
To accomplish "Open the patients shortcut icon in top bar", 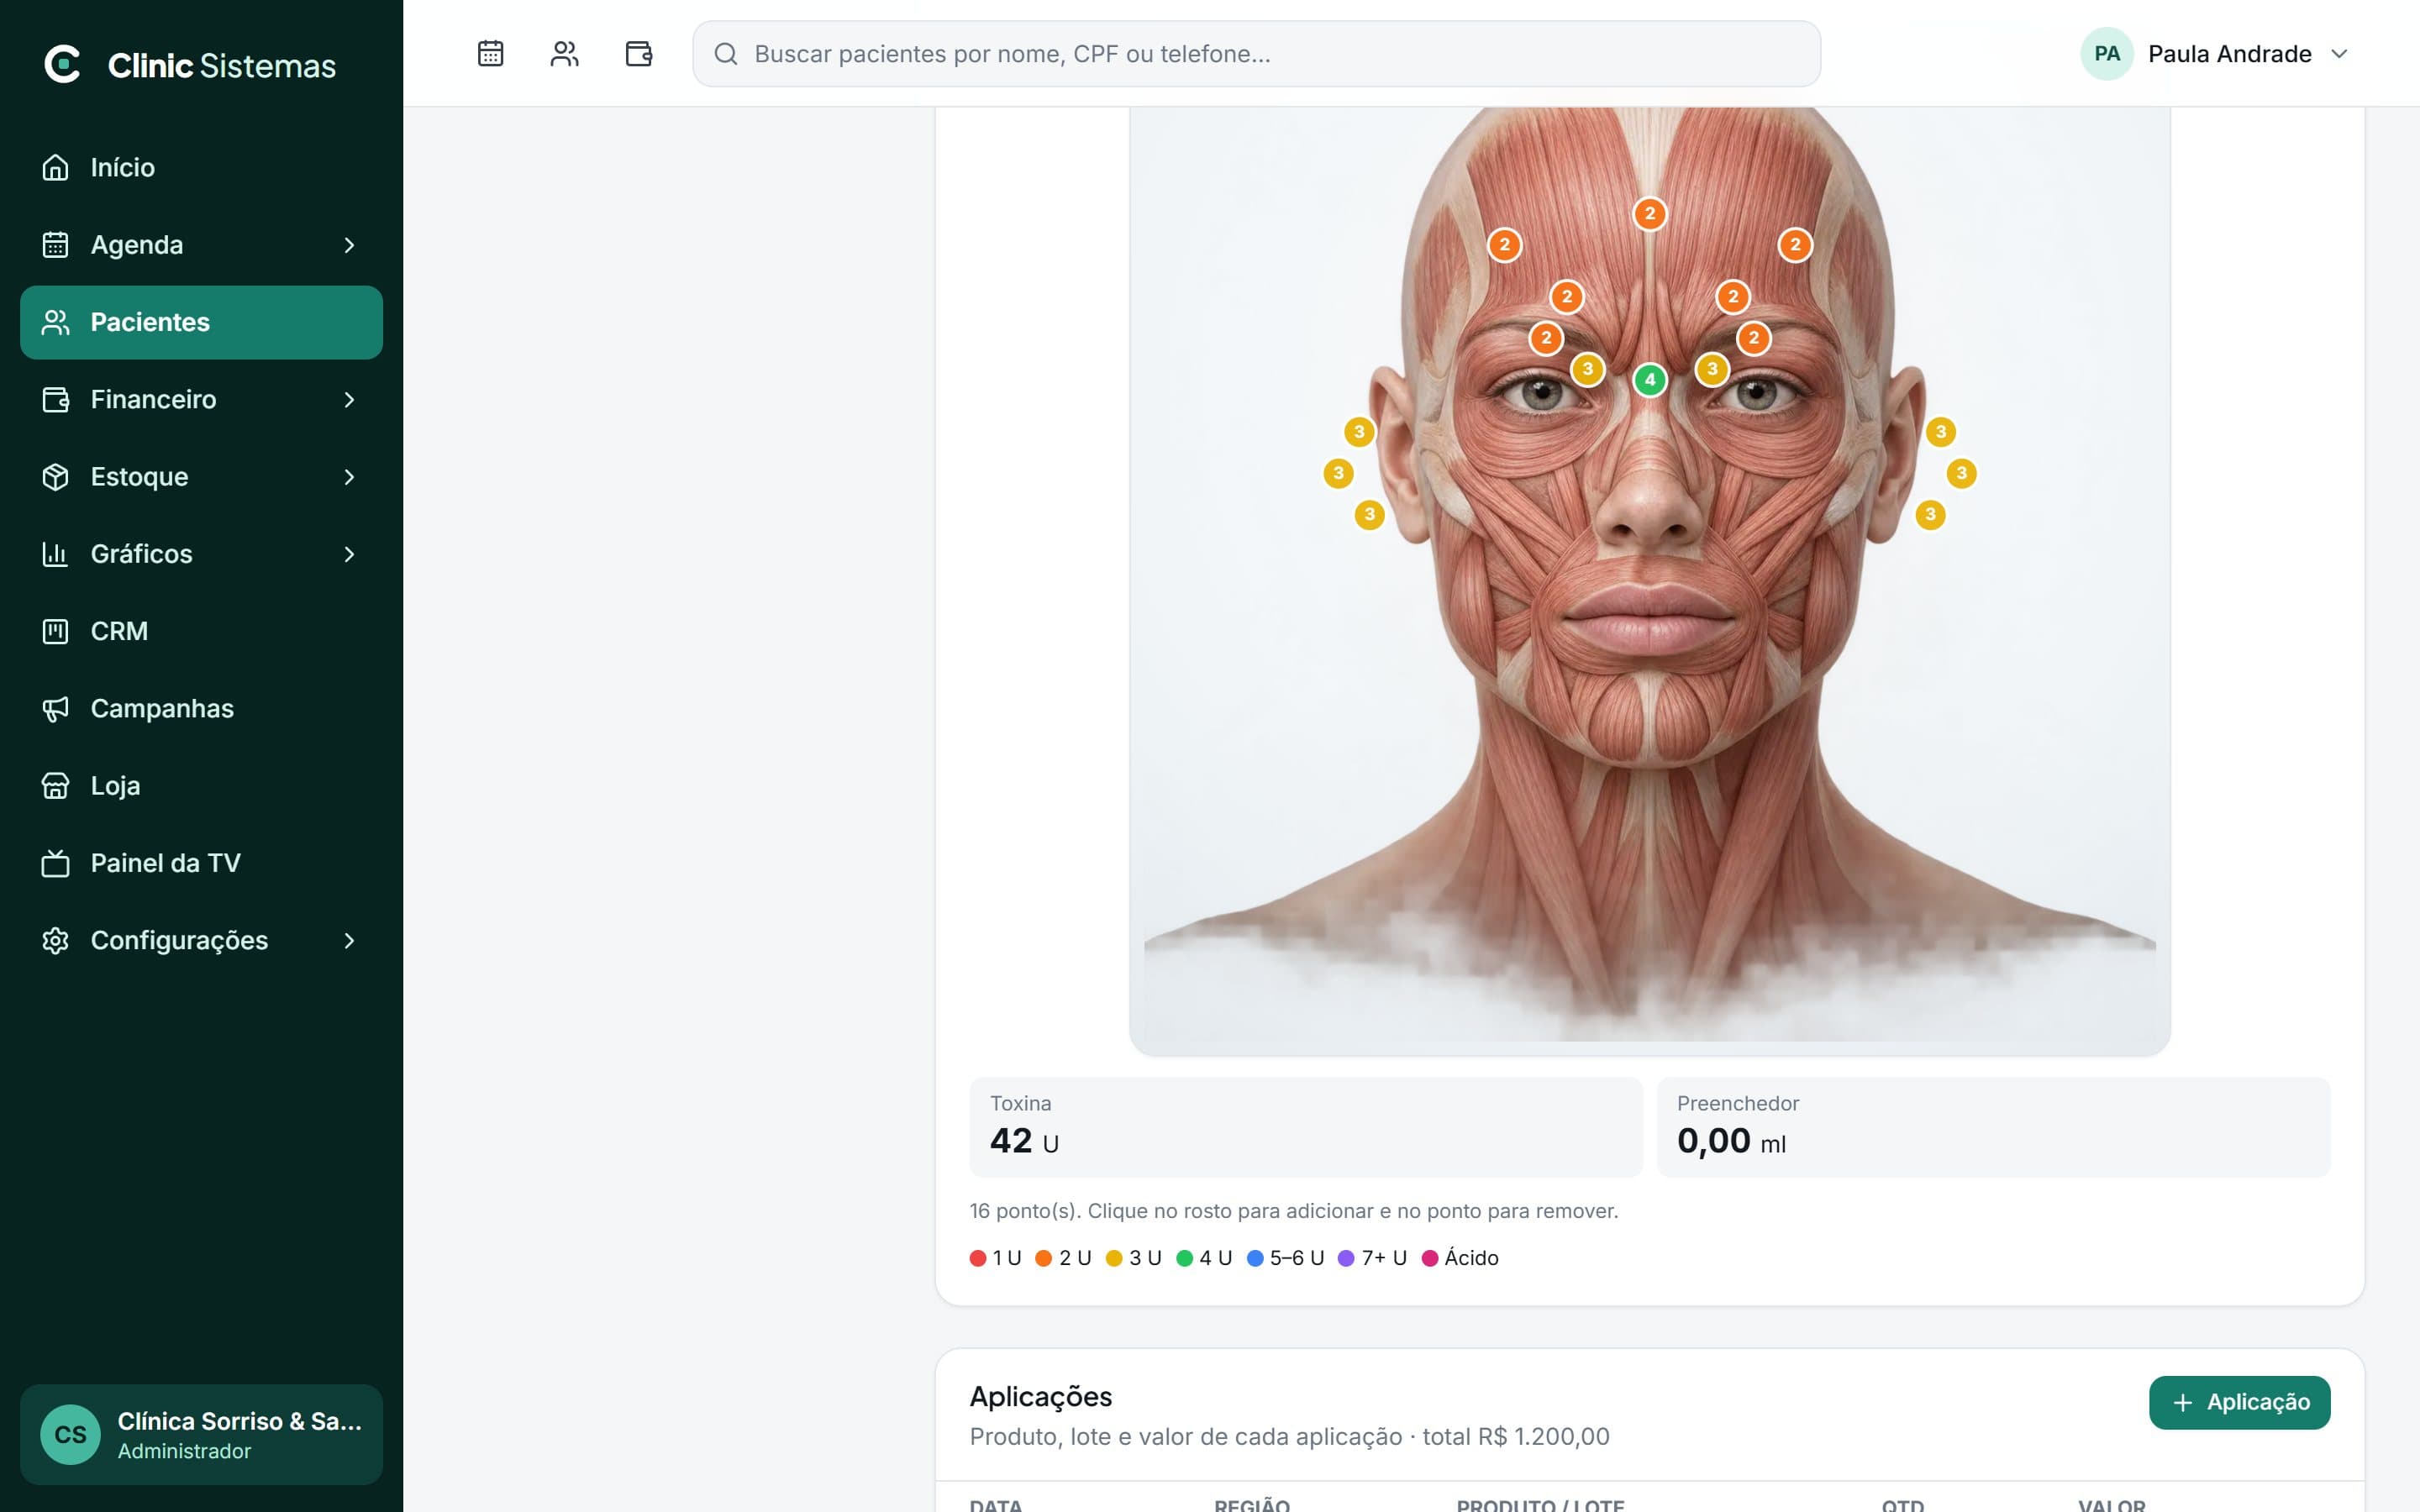I will (x=564, y=53).
